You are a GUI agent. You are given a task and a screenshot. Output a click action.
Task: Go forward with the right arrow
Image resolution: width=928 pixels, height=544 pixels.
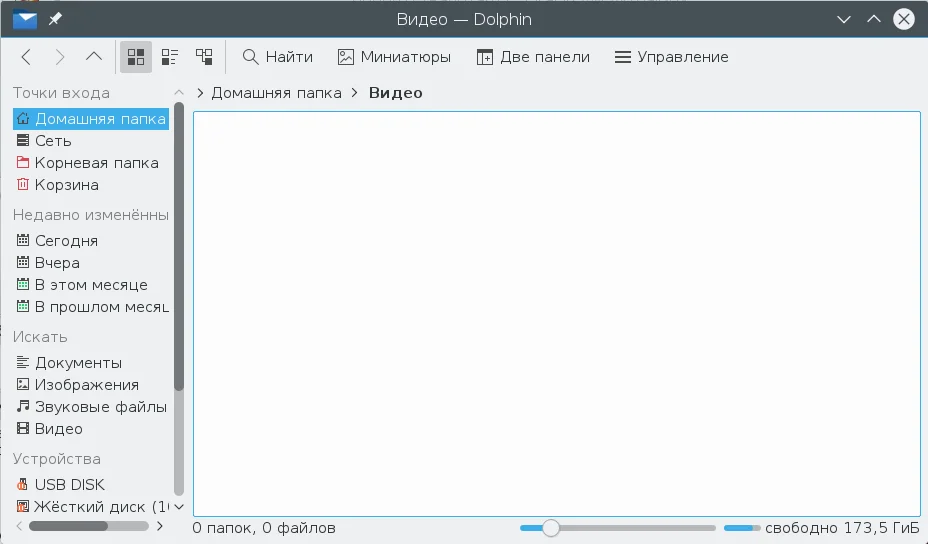point(60,57)
